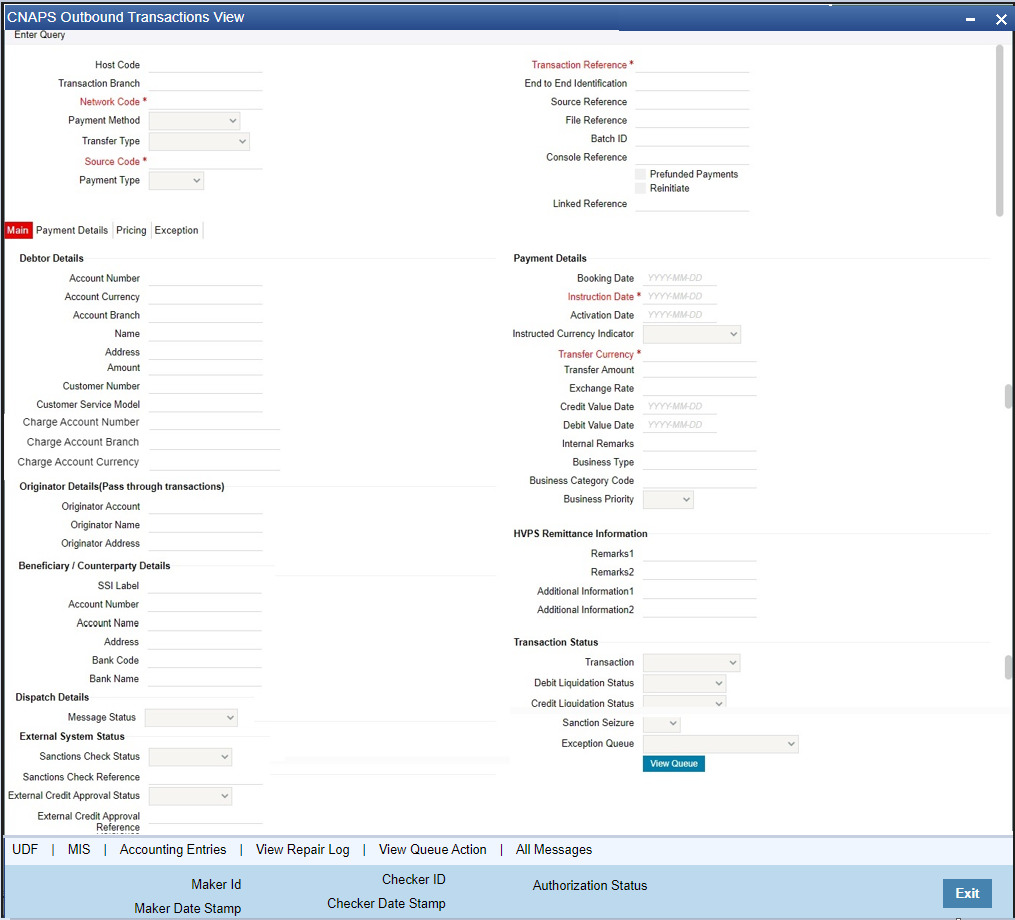Viewport: 1015px width, 920px height.
Task: Click the Host Code input field
Action: [205, 65]
